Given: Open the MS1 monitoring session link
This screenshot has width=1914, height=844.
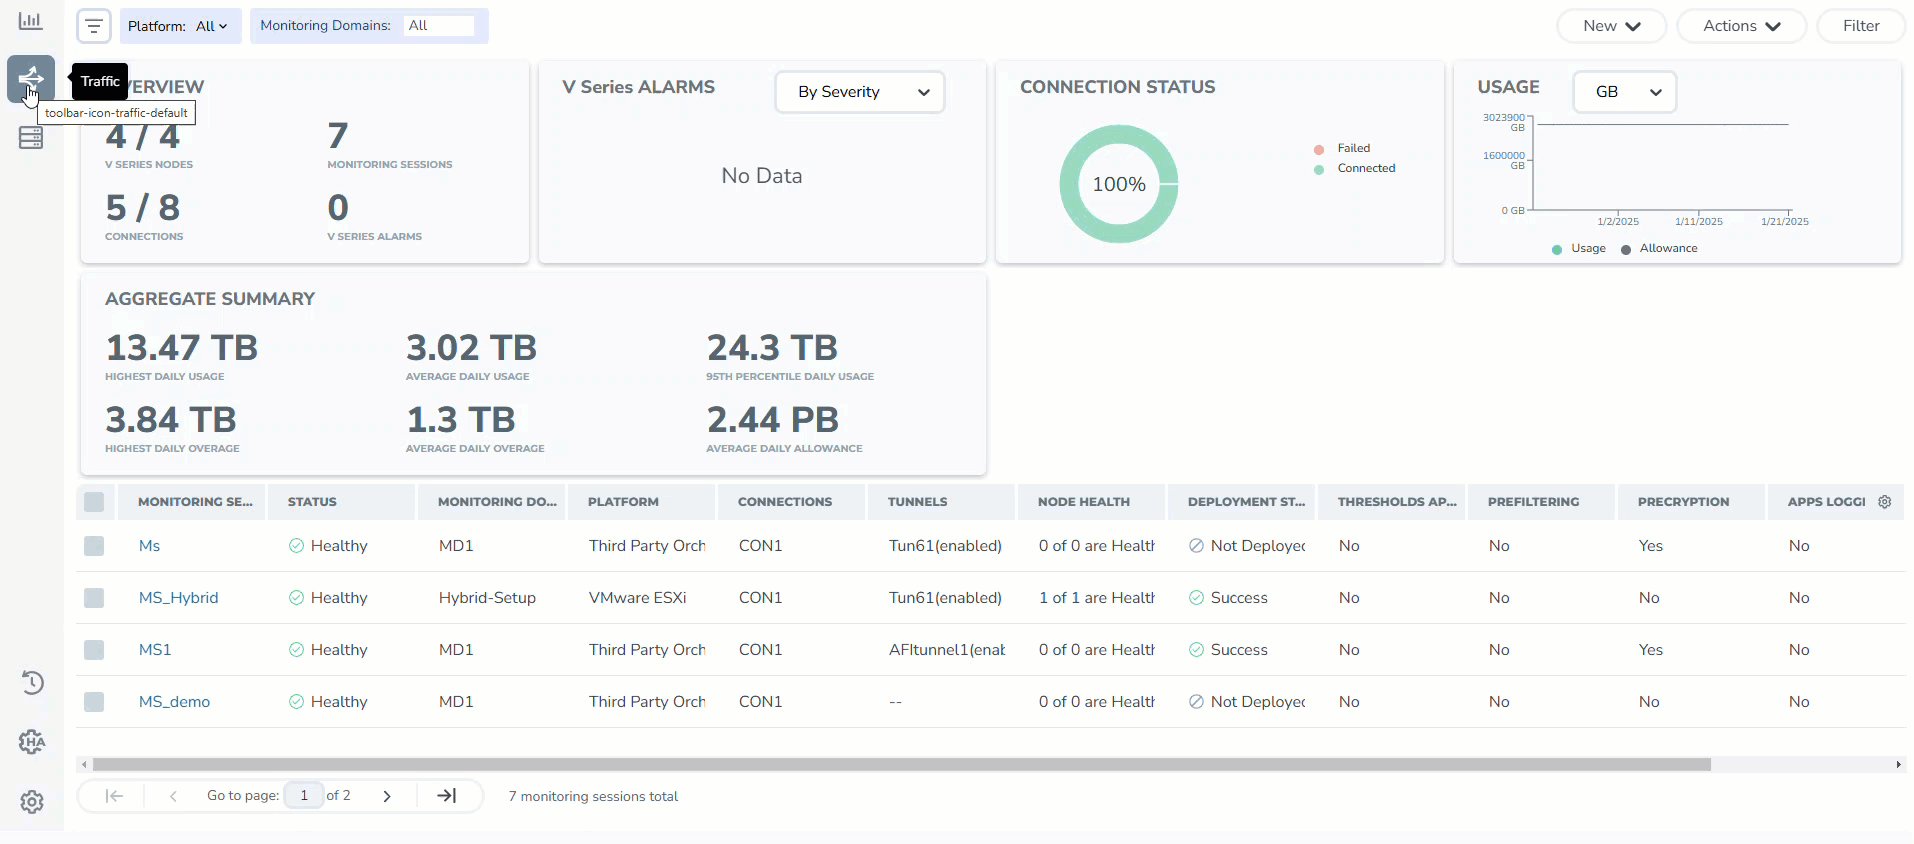Looking at the screenshot, I should tap(155, 650).
